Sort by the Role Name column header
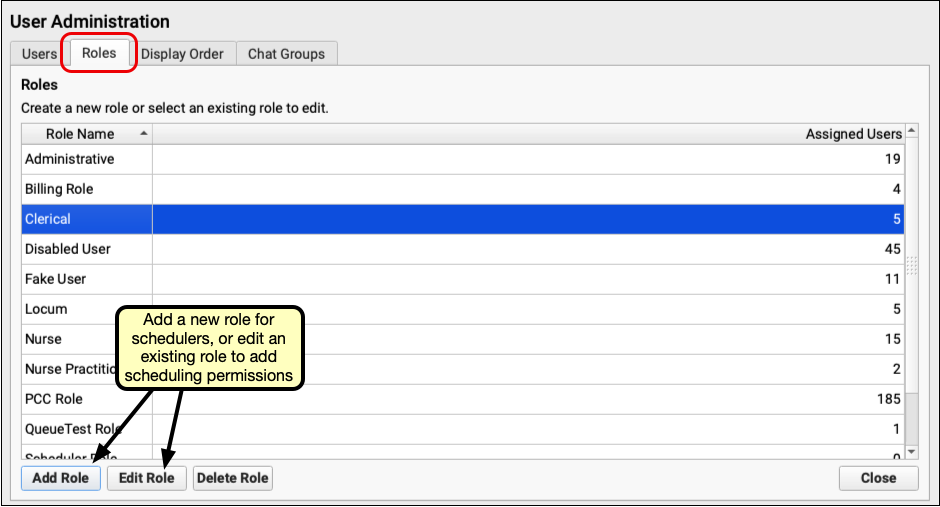This screenshot has width=940, height=507. click(80, 134)
